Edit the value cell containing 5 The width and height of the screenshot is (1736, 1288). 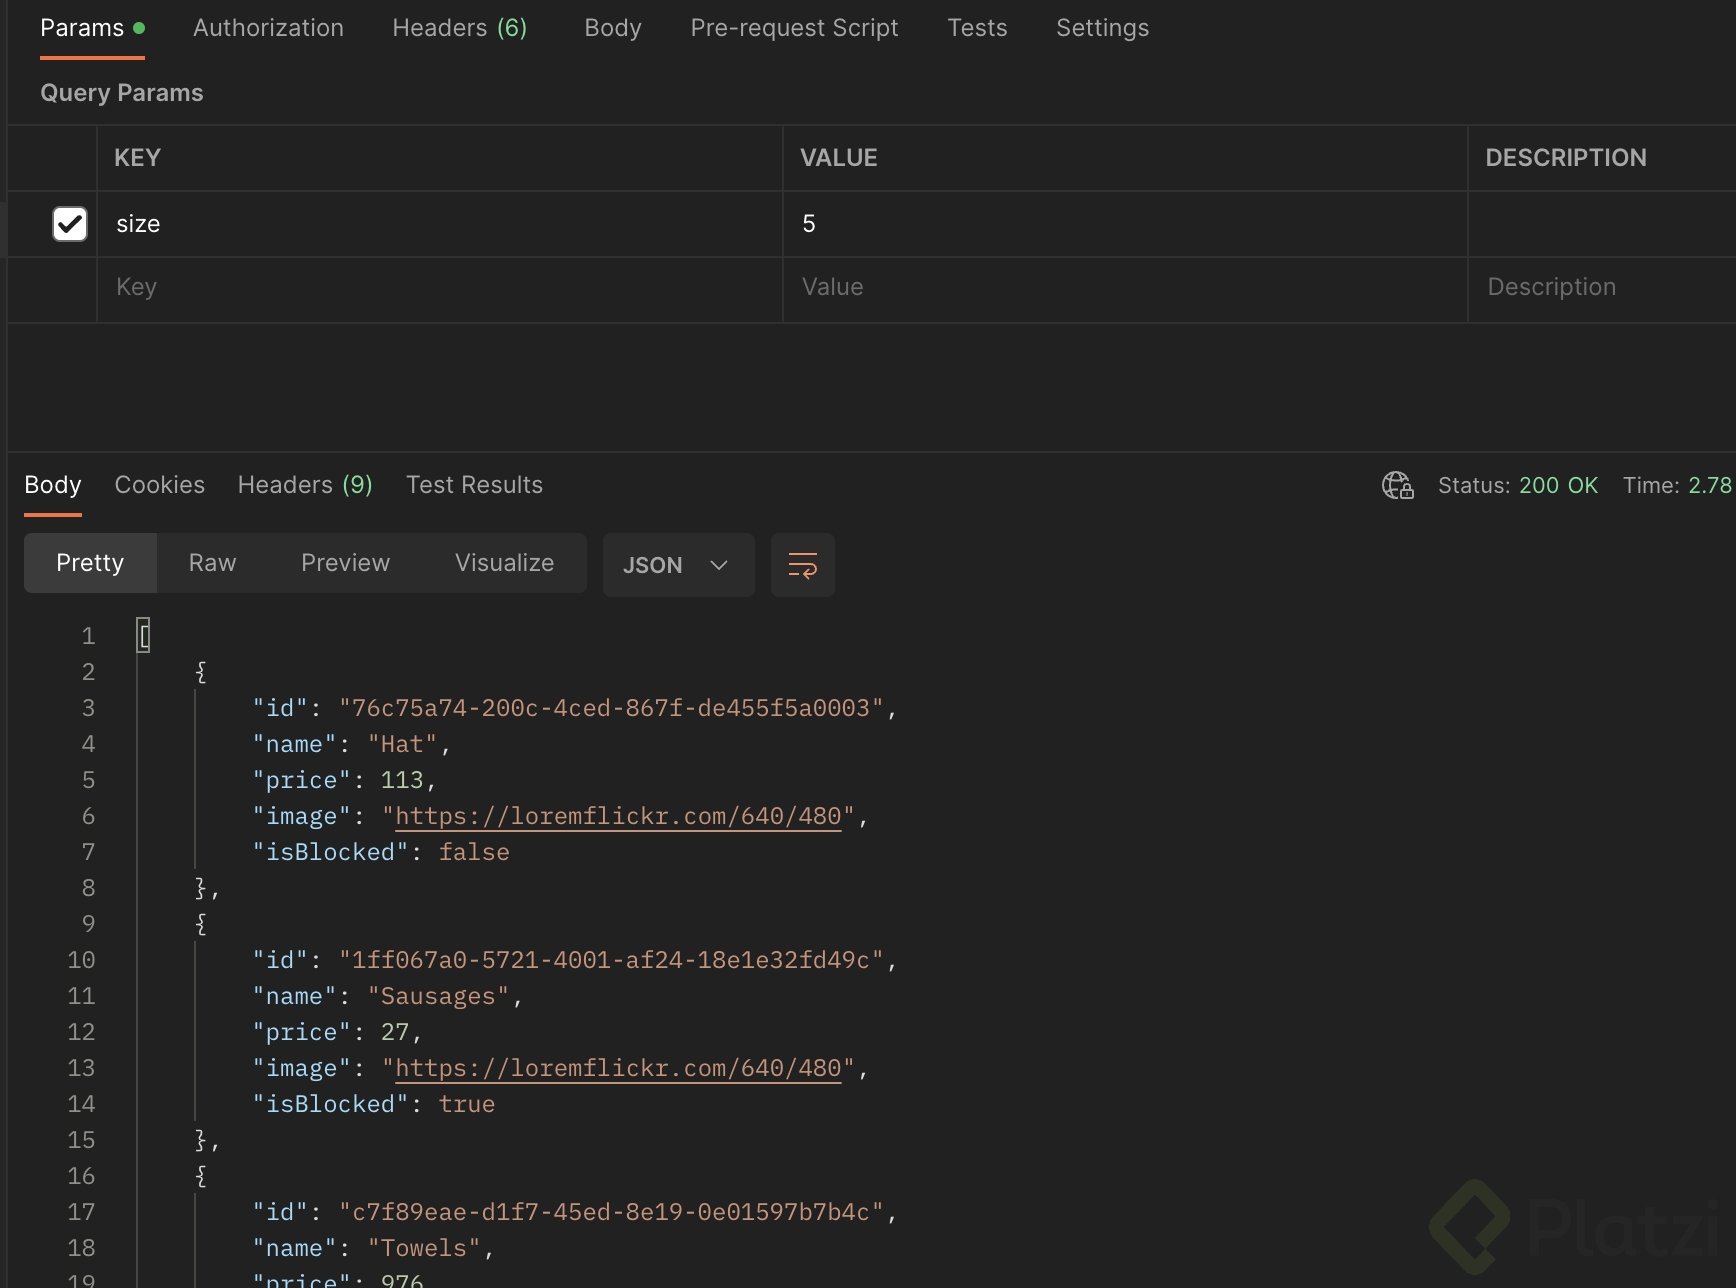[x=1125, y=224]
